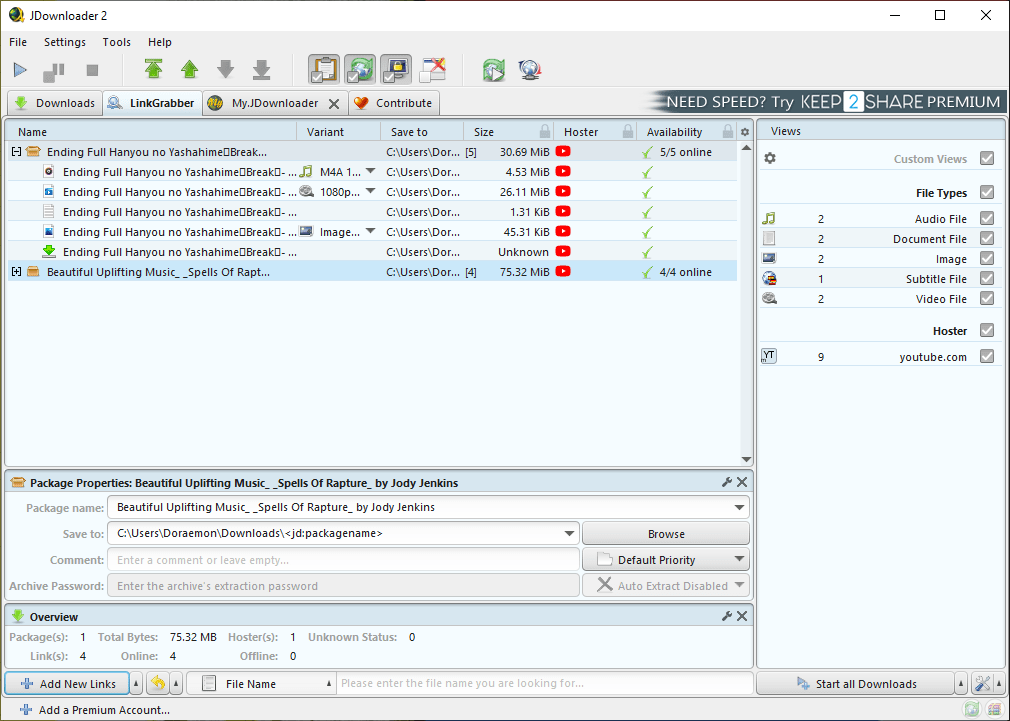Viewport: 1010px width, 721px height.
Task: Open the Settings menu
Action: [x=64, y=42]
